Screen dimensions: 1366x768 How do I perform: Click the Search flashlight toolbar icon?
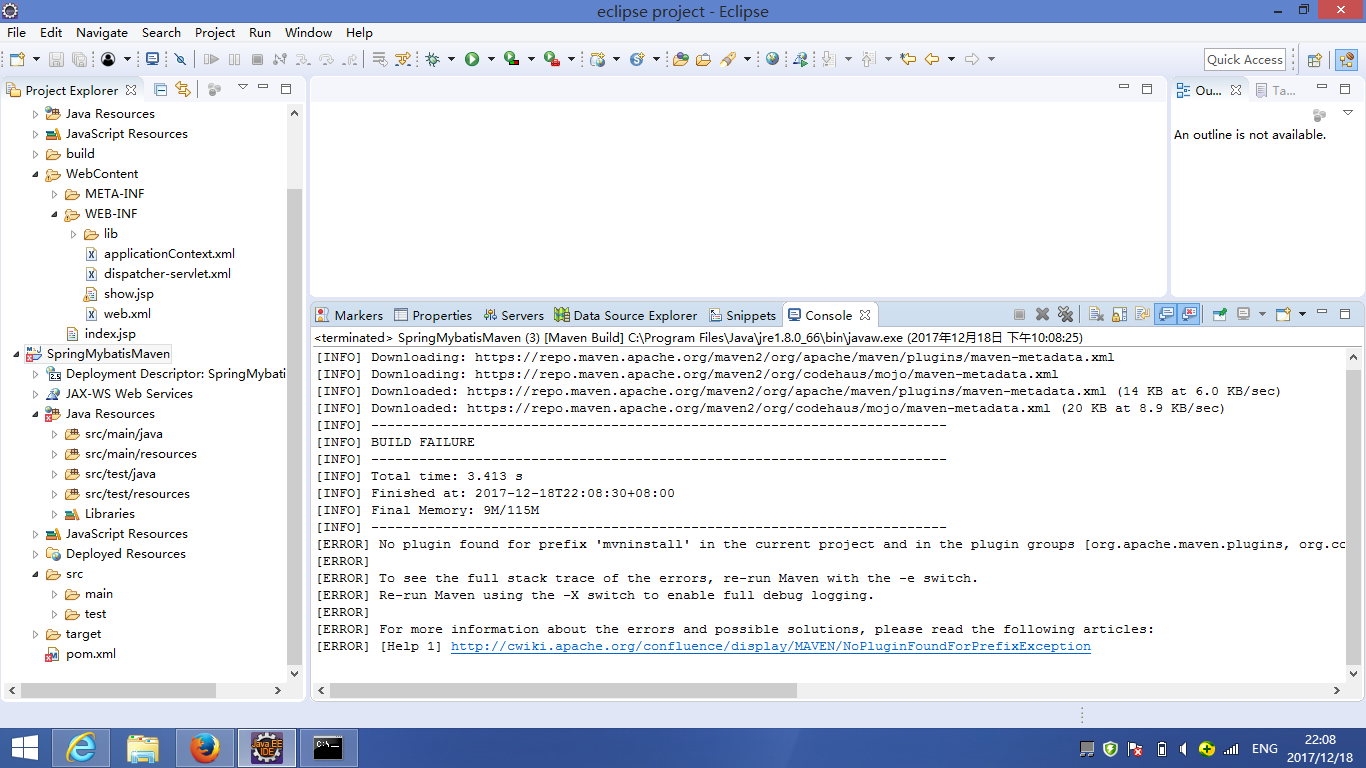pos(728,60)
